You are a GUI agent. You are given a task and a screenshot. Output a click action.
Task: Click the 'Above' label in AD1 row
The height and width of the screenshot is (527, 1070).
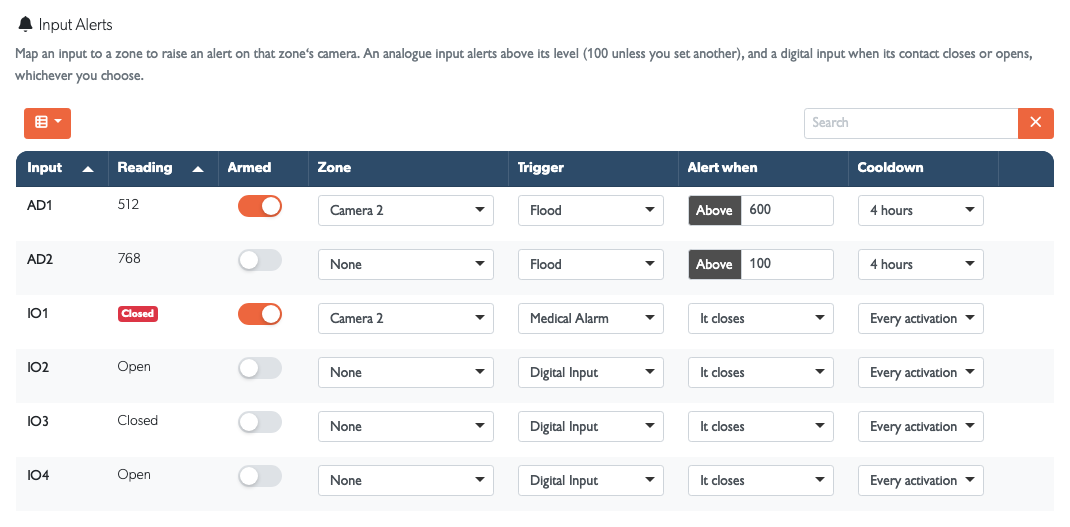click(x=714, y=210)
